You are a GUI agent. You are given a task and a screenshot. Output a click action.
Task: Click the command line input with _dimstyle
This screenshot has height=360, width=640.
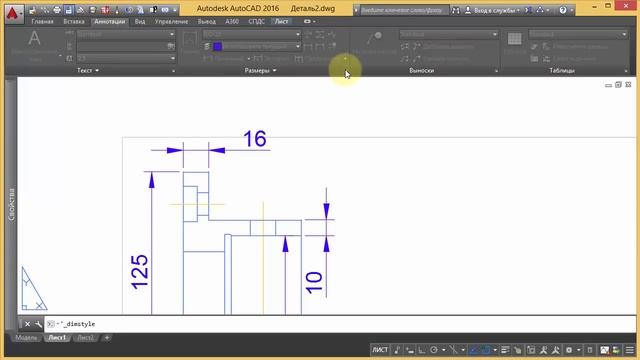pyautogui.click(x=340, y=324)
